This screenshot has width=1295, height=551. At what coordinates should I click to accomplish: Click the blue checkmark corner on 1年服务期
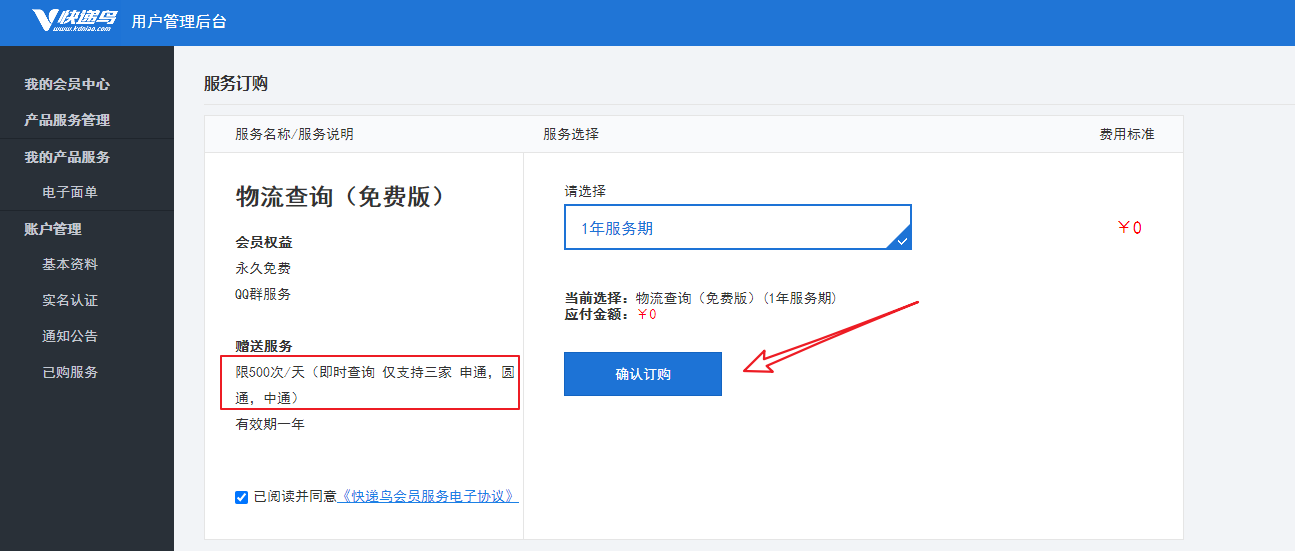click(x=901, y=240)
